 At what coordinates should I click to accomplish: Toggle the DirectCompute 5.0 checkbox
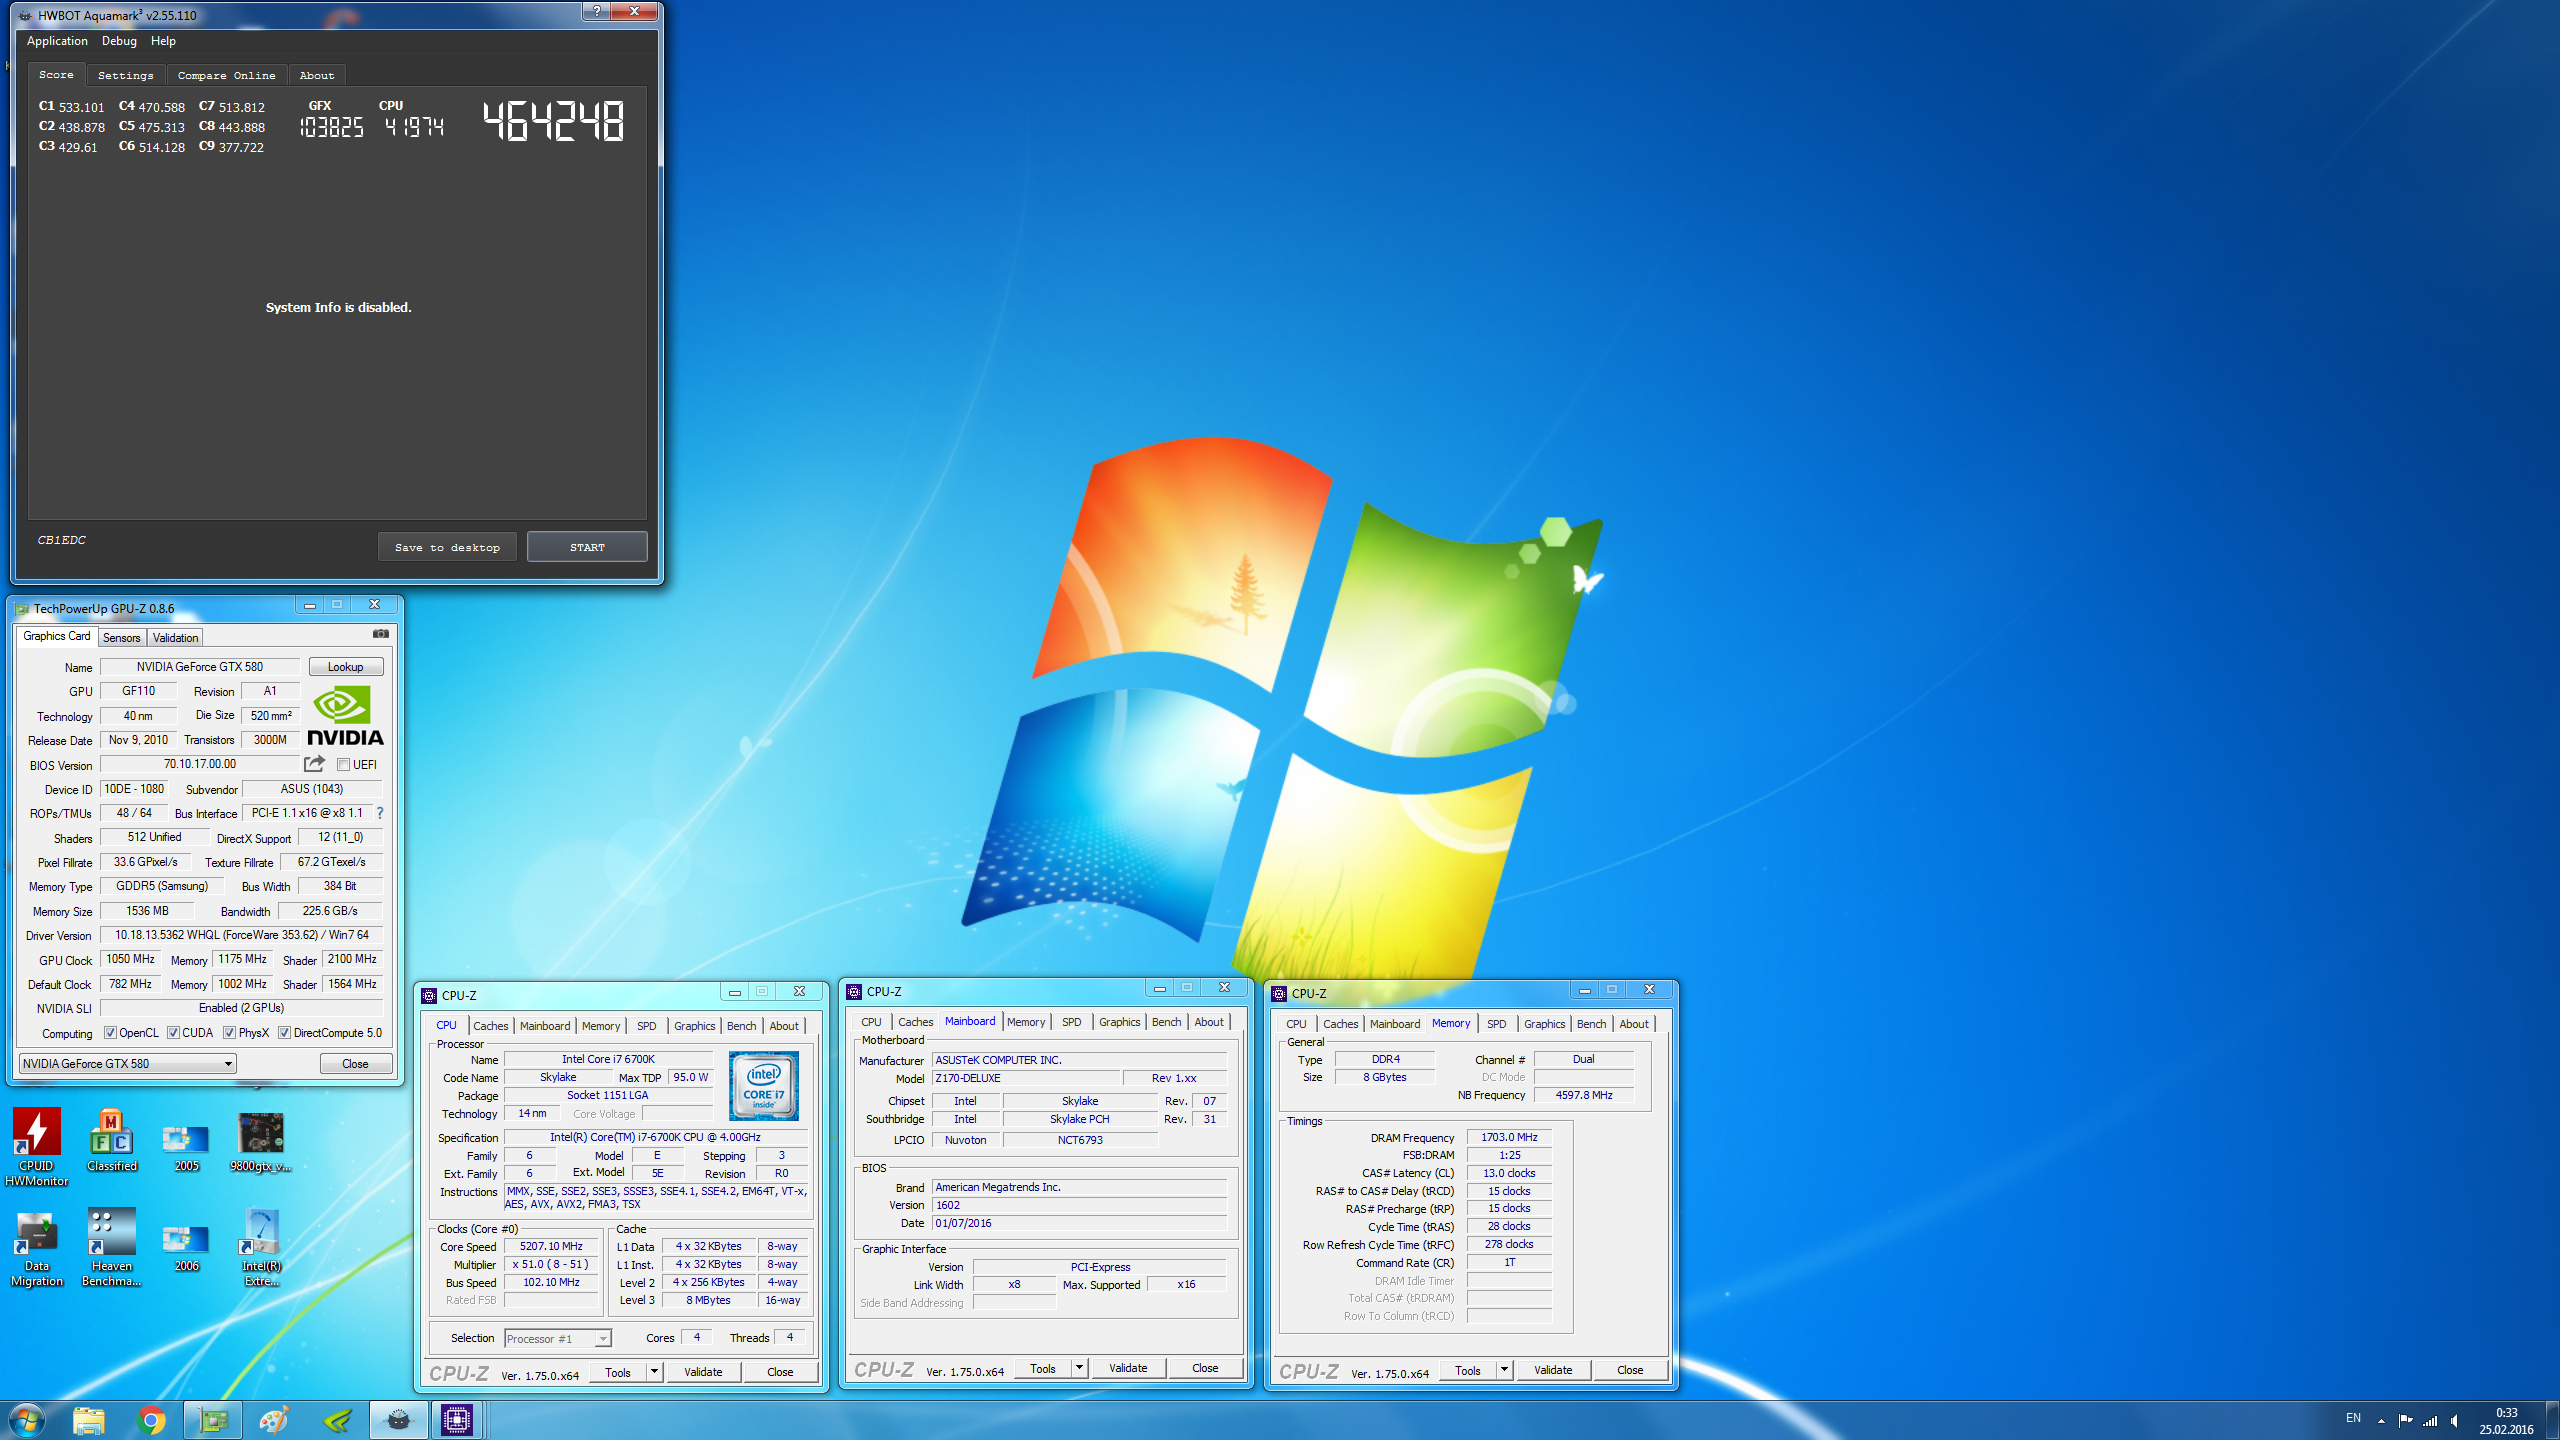point(284,1033)
